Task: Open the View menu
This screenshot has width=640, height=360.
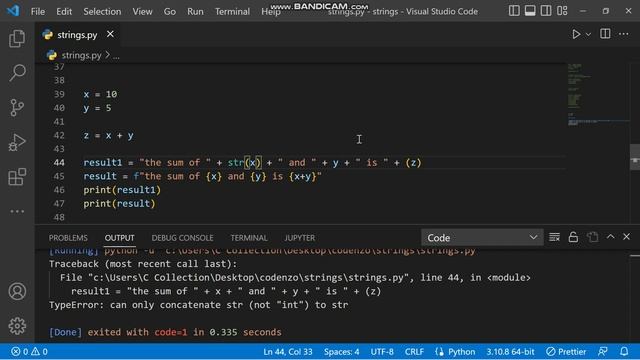Action: click(142, 11)
